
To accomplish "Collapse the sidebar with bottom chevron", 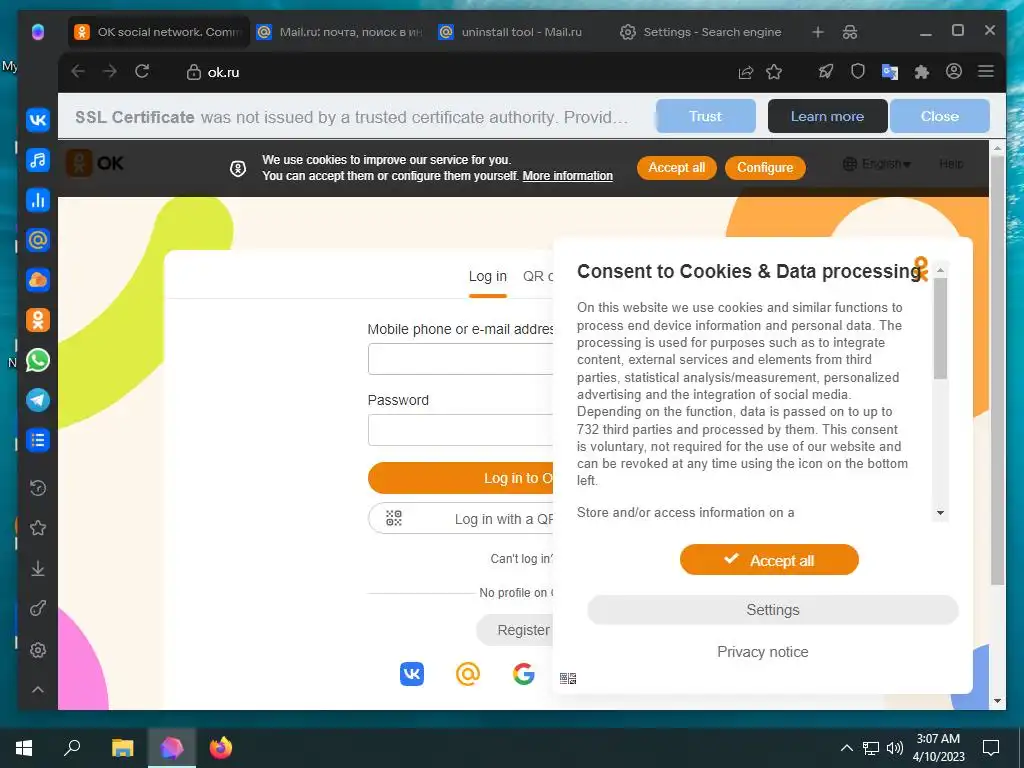I will [x=38, y=690].
